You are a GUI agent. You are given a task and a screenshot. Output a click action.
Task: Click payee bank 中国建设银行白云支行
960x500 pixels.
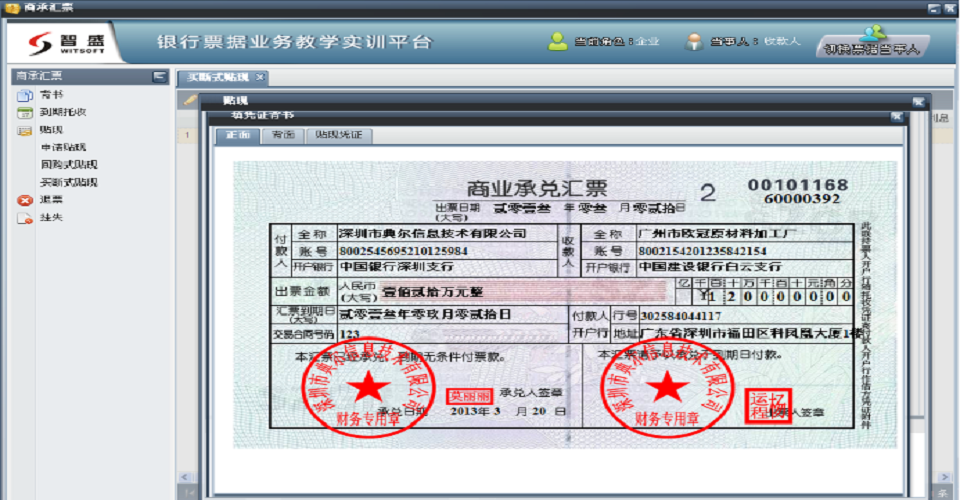tap(710, 267)
